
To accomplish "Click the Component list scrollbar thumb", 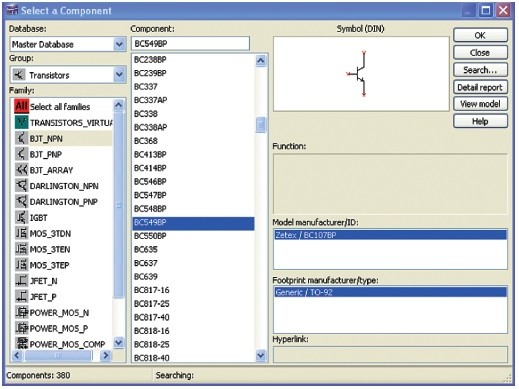I will click(261, 125).
